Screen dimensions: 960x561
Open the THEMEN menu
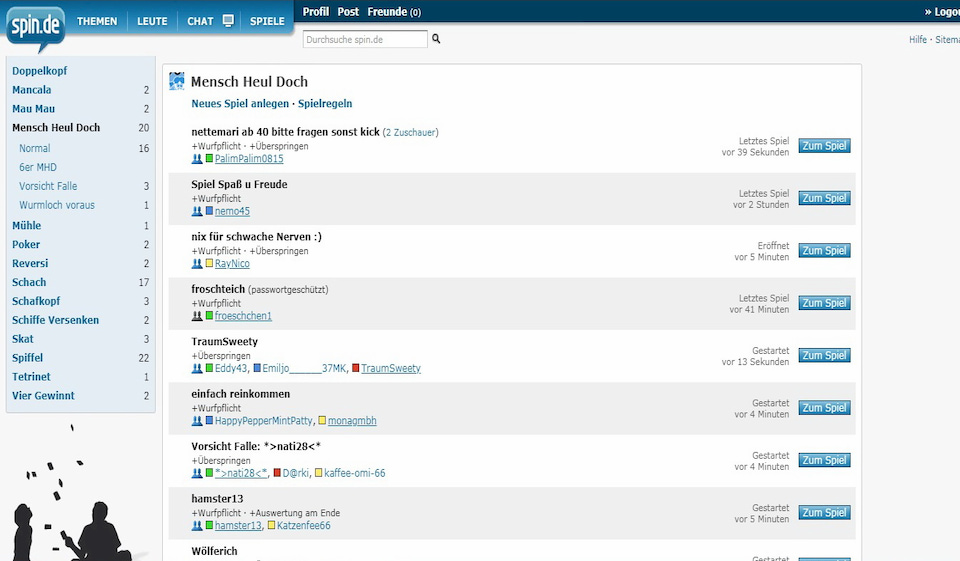[97, 21]
